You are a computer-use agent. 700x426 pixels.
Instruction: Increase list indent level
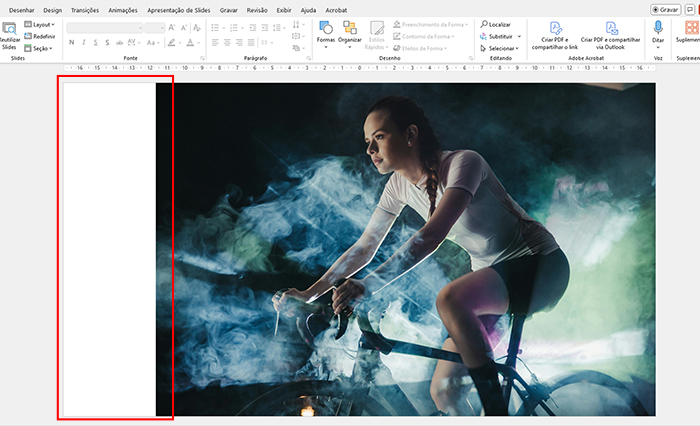point(264,28)
